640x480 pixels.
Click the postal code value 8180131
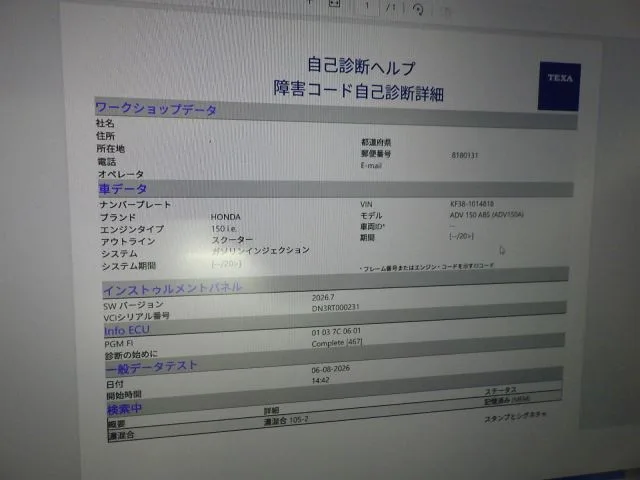[x=465, y=155]
